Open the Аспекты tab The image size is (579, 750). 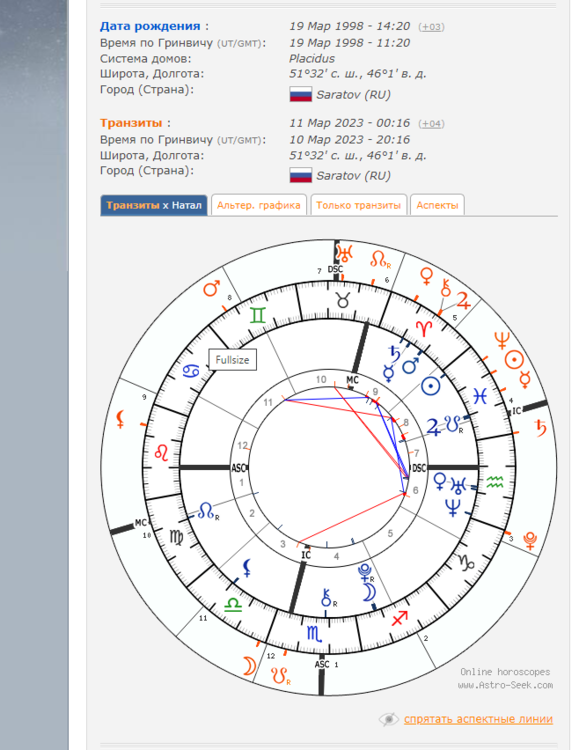(437, 205)
